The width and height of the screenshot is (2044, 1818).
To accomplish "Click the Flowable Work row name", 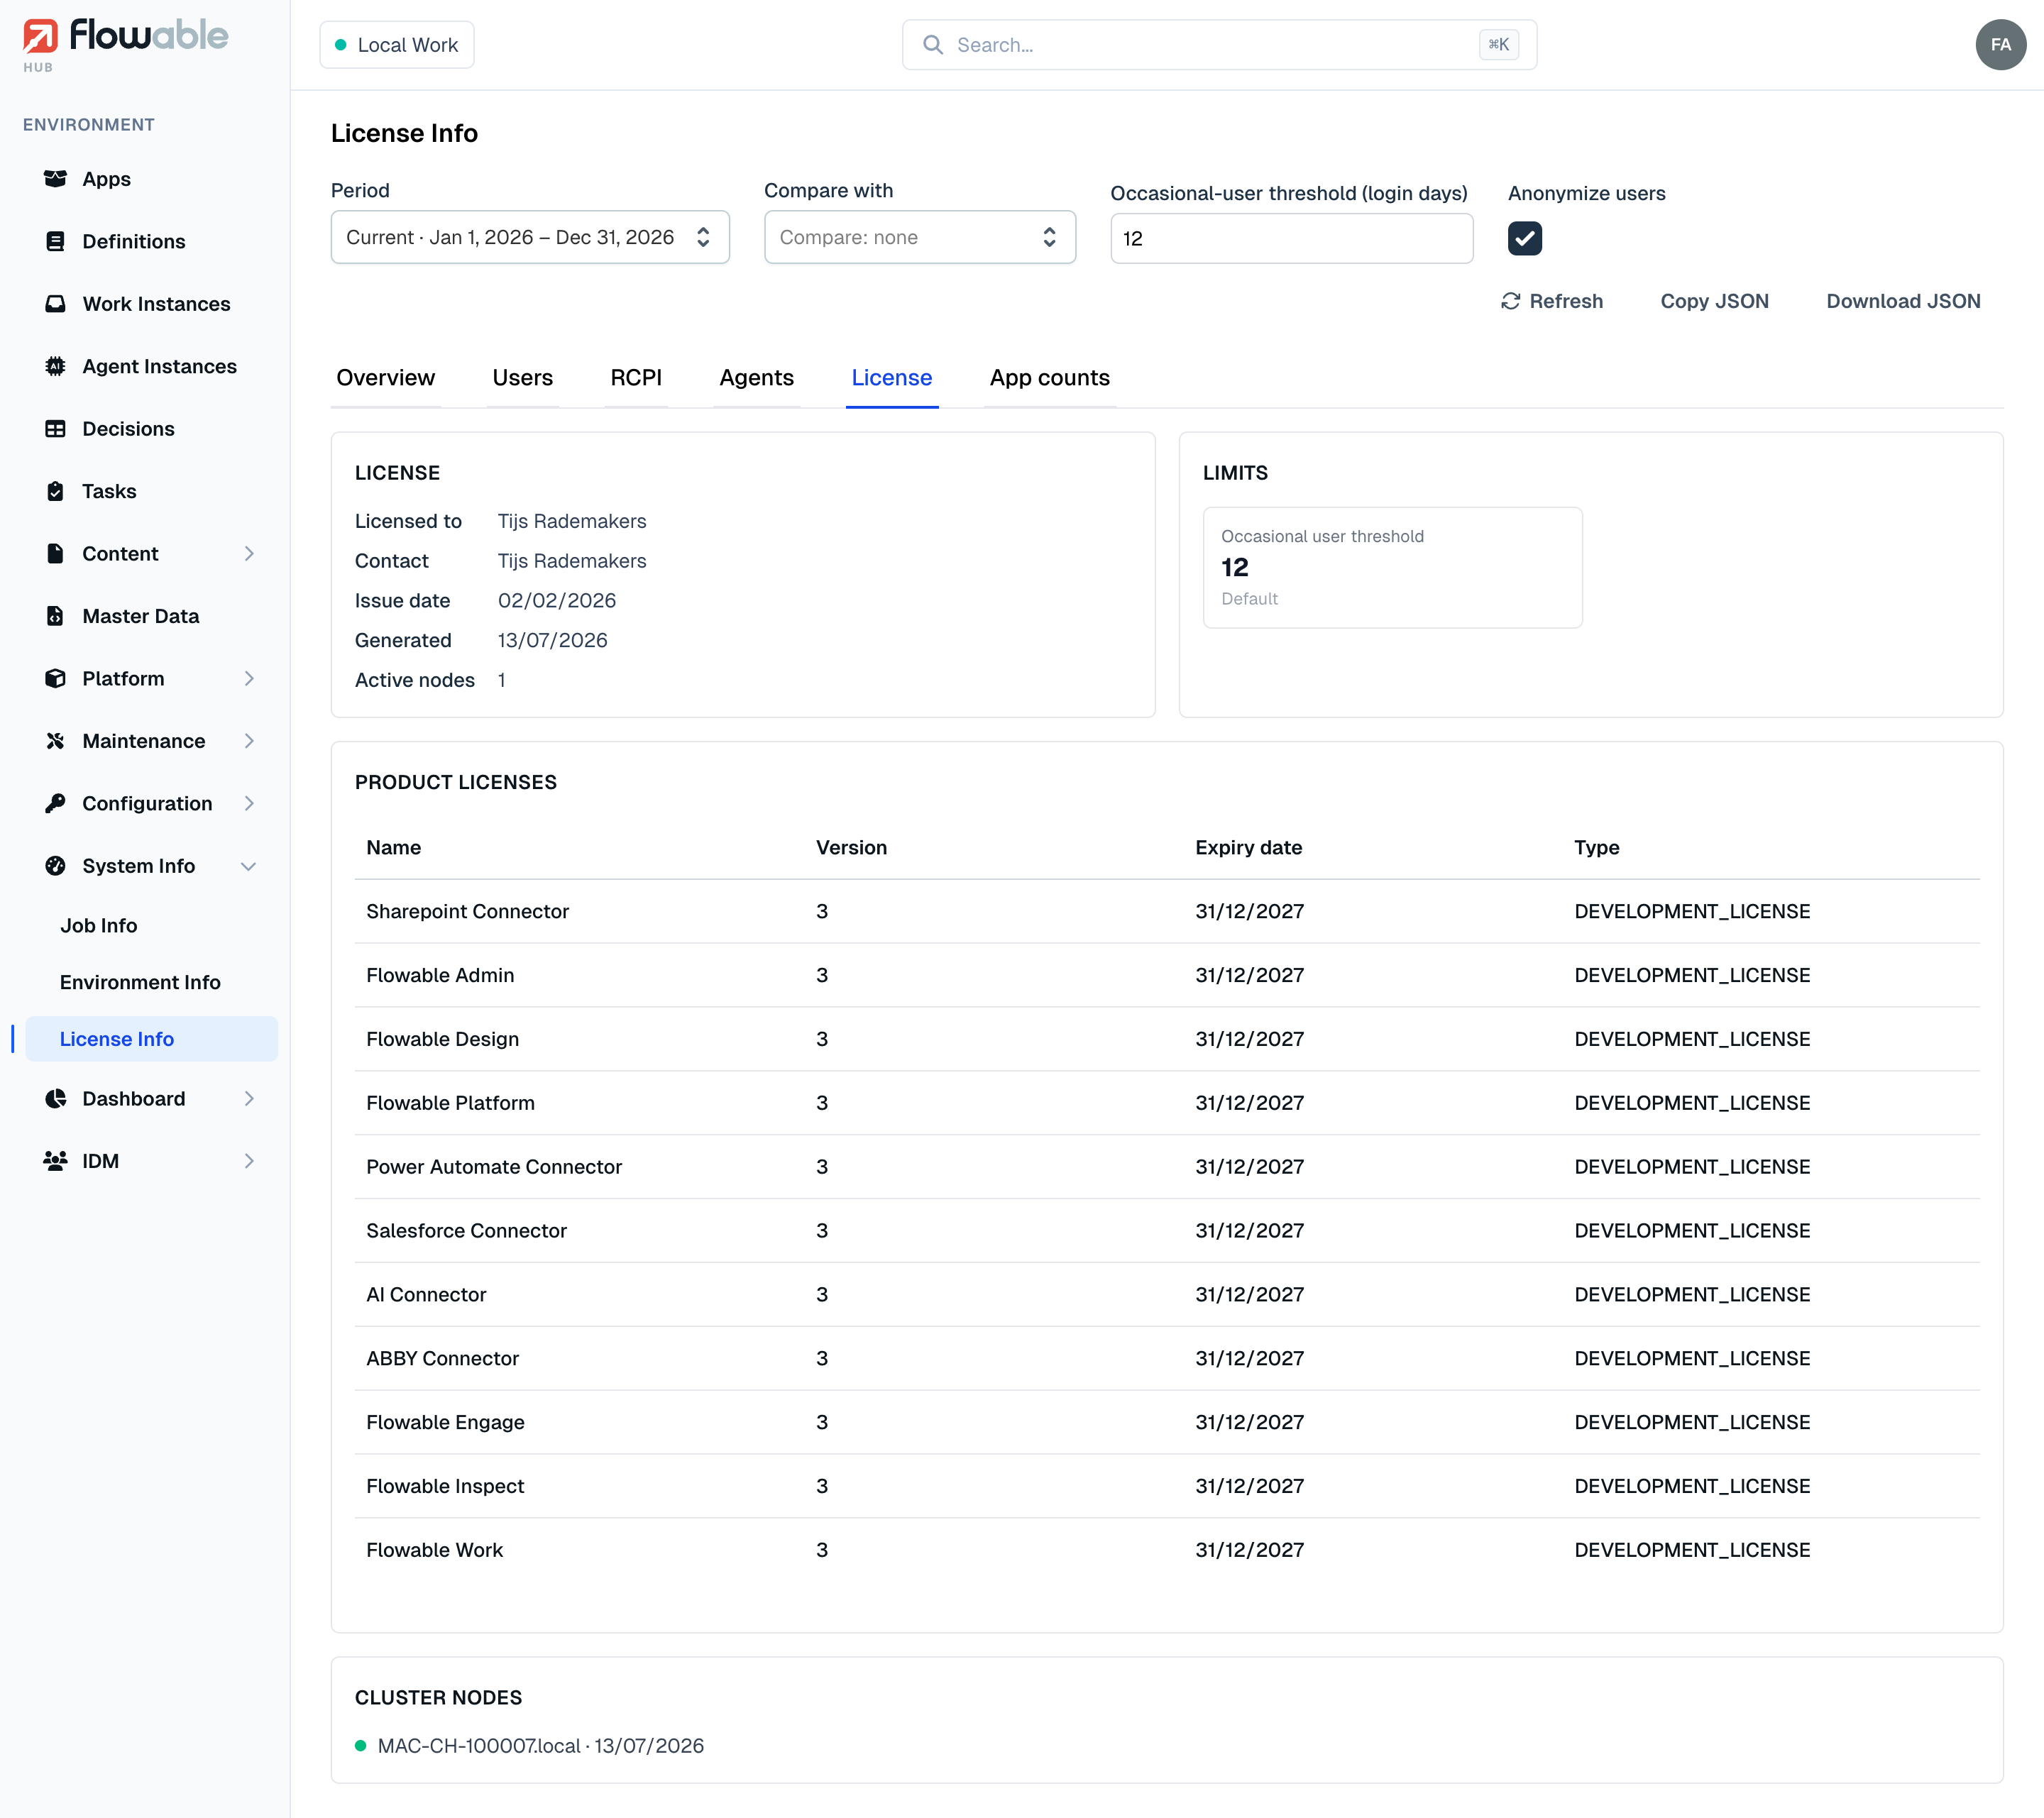I will pyautogui.click(x=434, y=1550).
